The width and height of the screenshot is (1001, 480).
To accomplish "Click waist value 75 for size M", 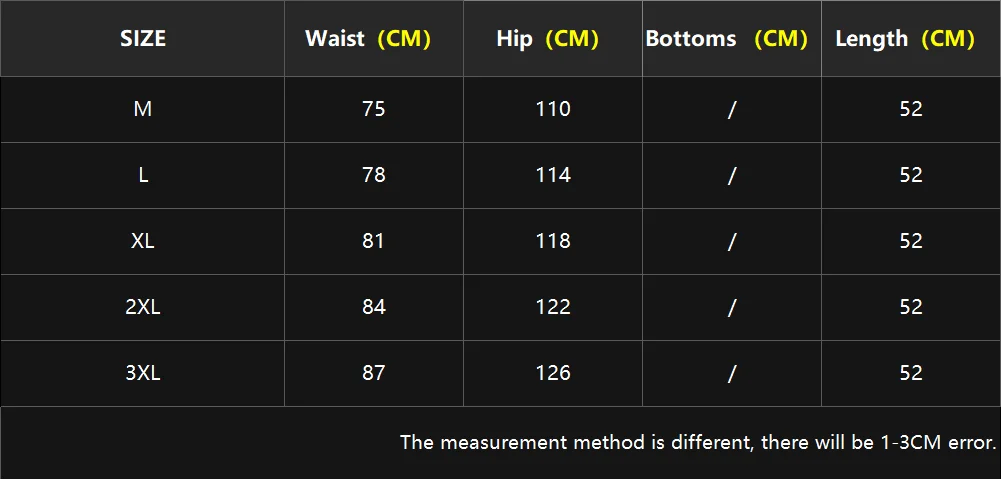I will pyautogui.click(x=374, y=109).
